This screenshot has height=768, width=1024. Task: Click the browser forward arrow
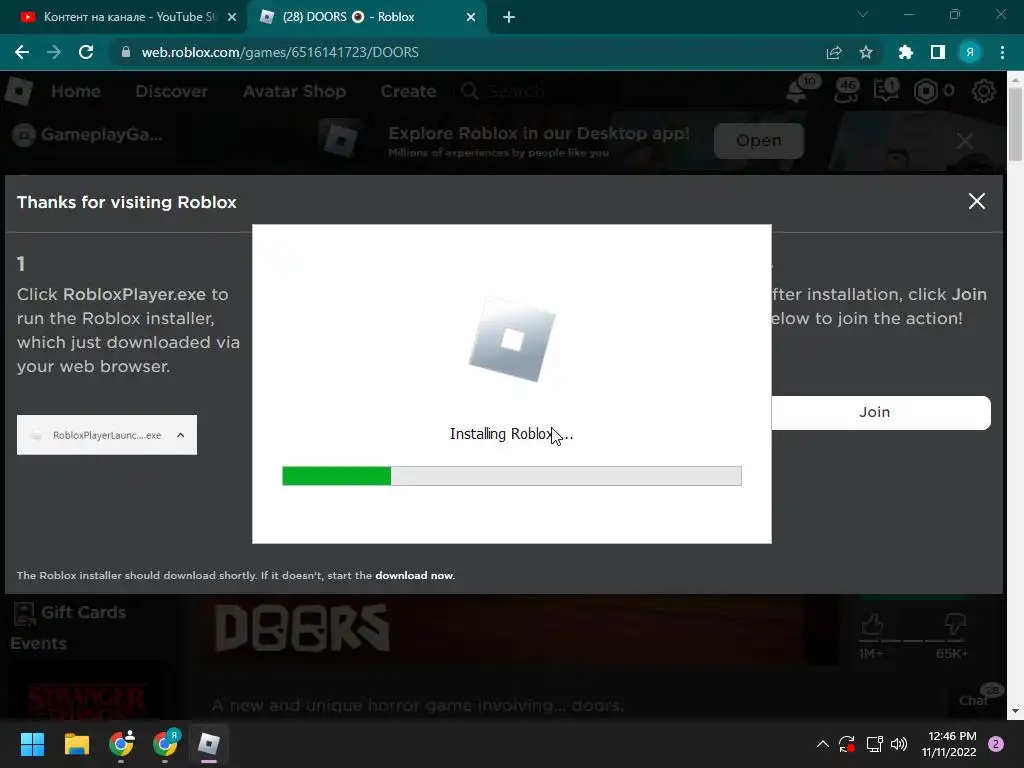[x=54, y=52]
